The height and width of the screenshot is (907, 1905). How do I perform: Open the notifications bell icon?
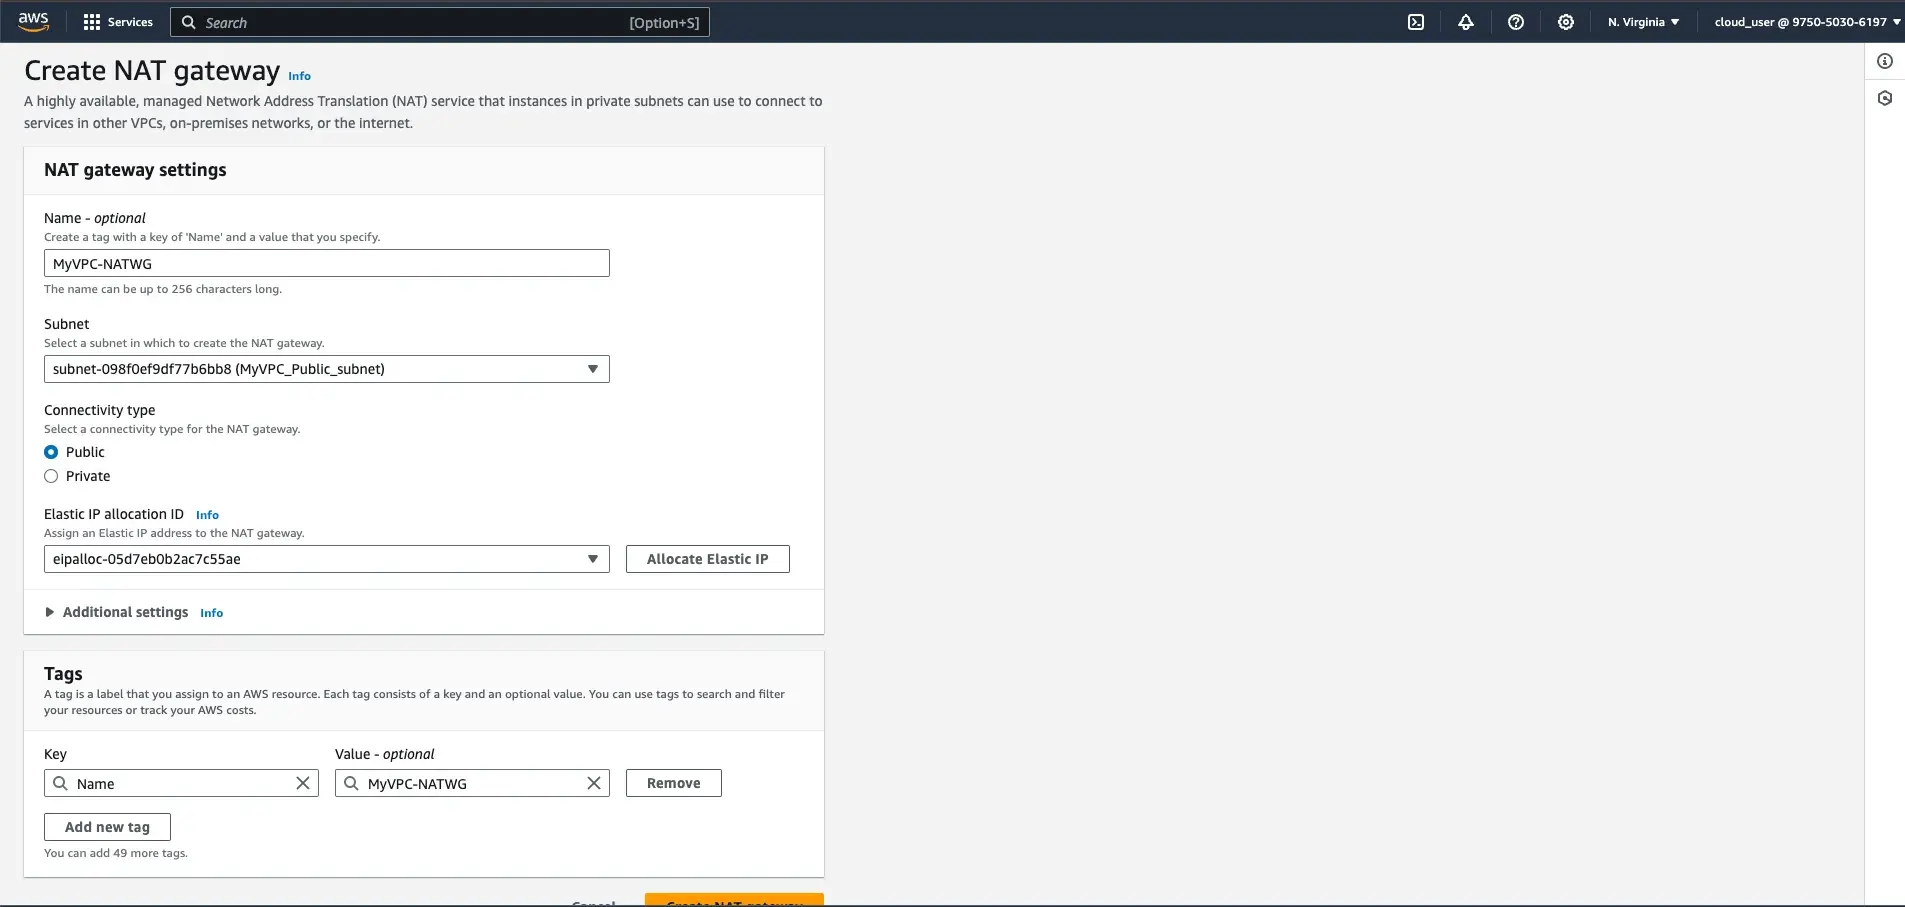pyautogui.click(x=1465, y=21)
